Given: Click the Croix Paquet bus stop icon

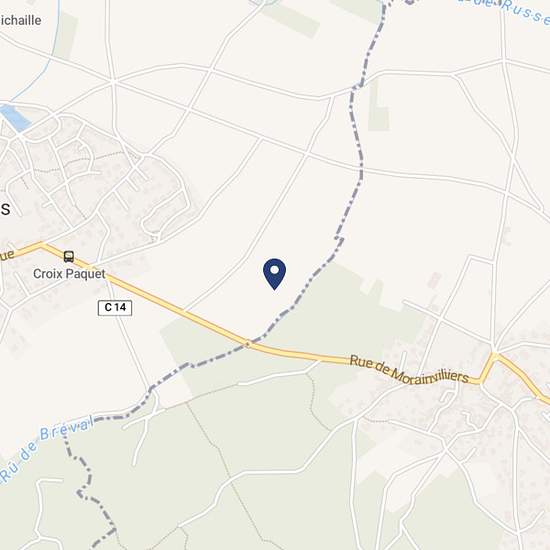Looking at the screenshot, I should (x=69, y=256).
